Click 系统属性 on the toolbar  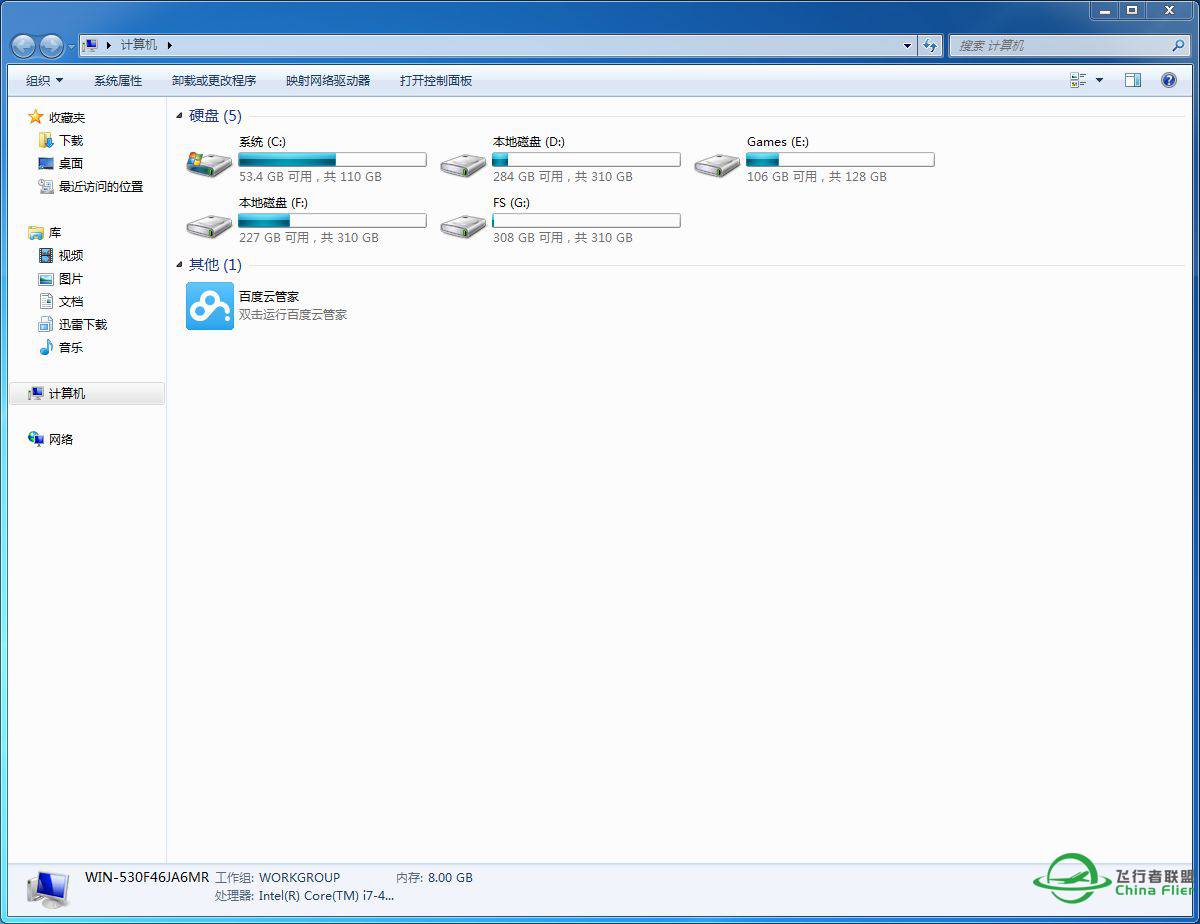120,80
